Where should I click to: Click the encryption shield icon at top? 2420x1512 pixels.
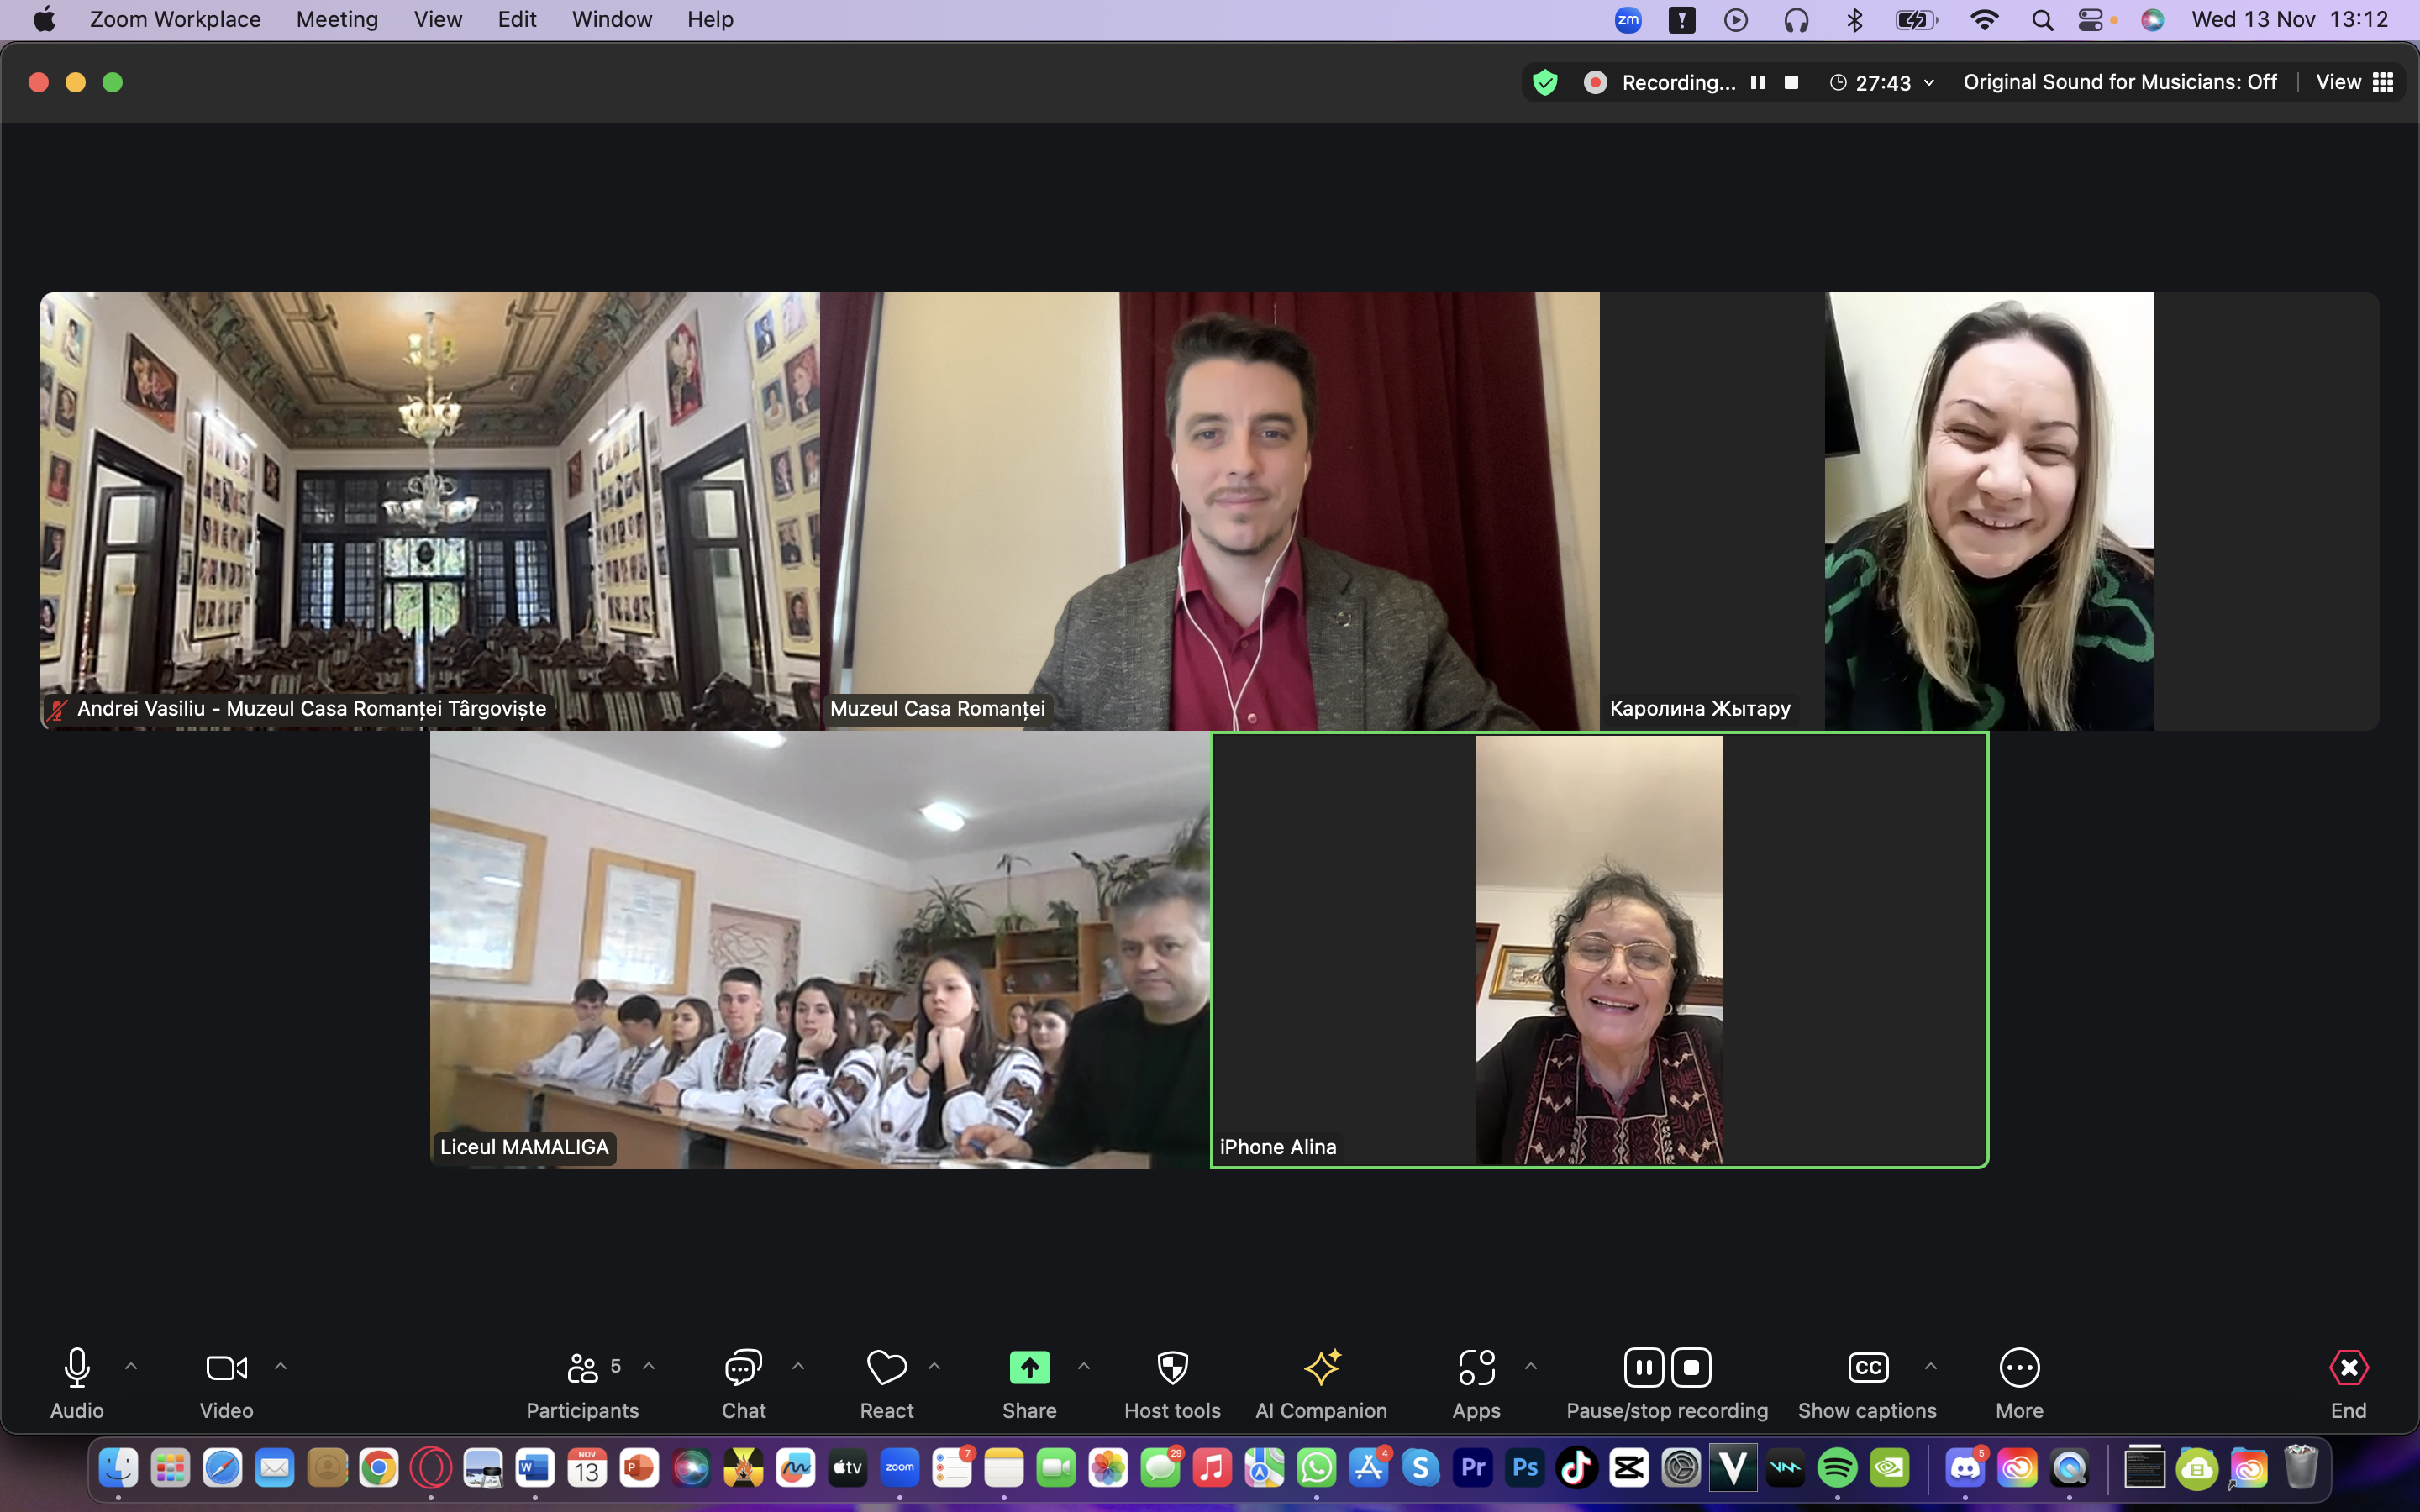[x=1545, y=82]
